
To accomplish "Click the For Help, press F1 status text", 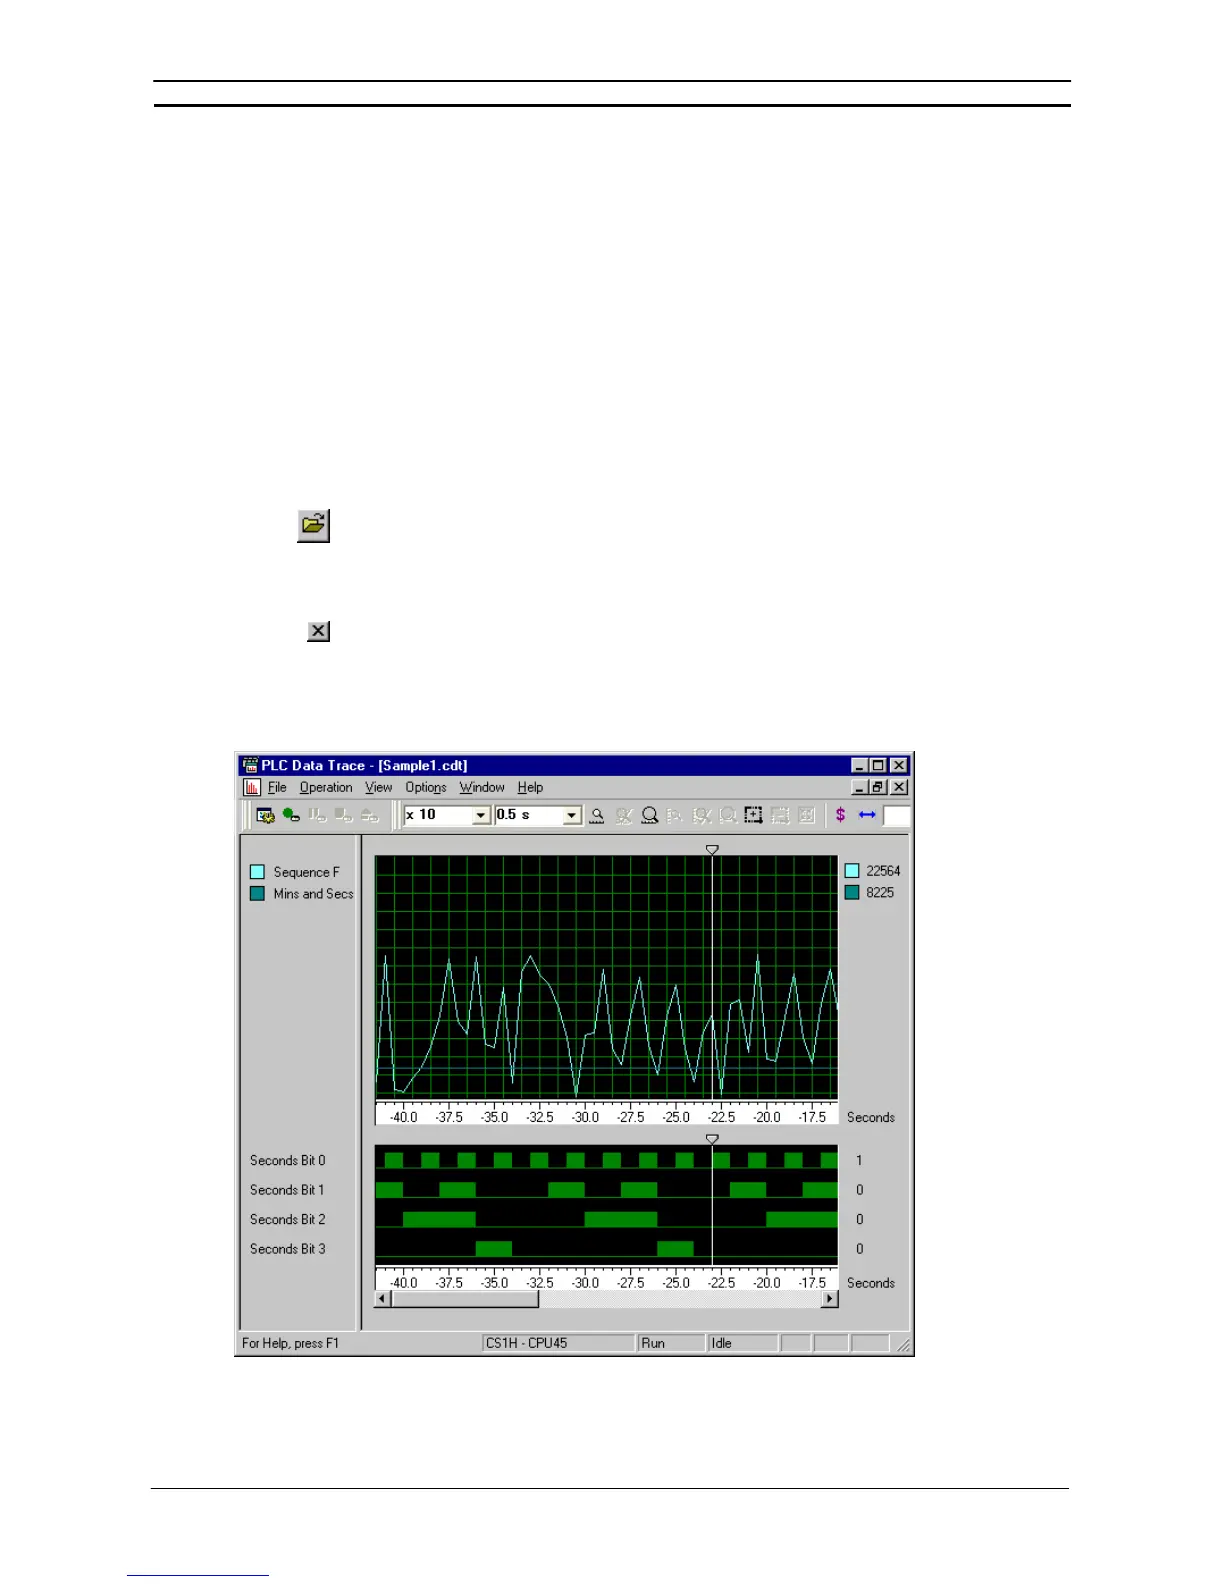I will (291, 1343).
